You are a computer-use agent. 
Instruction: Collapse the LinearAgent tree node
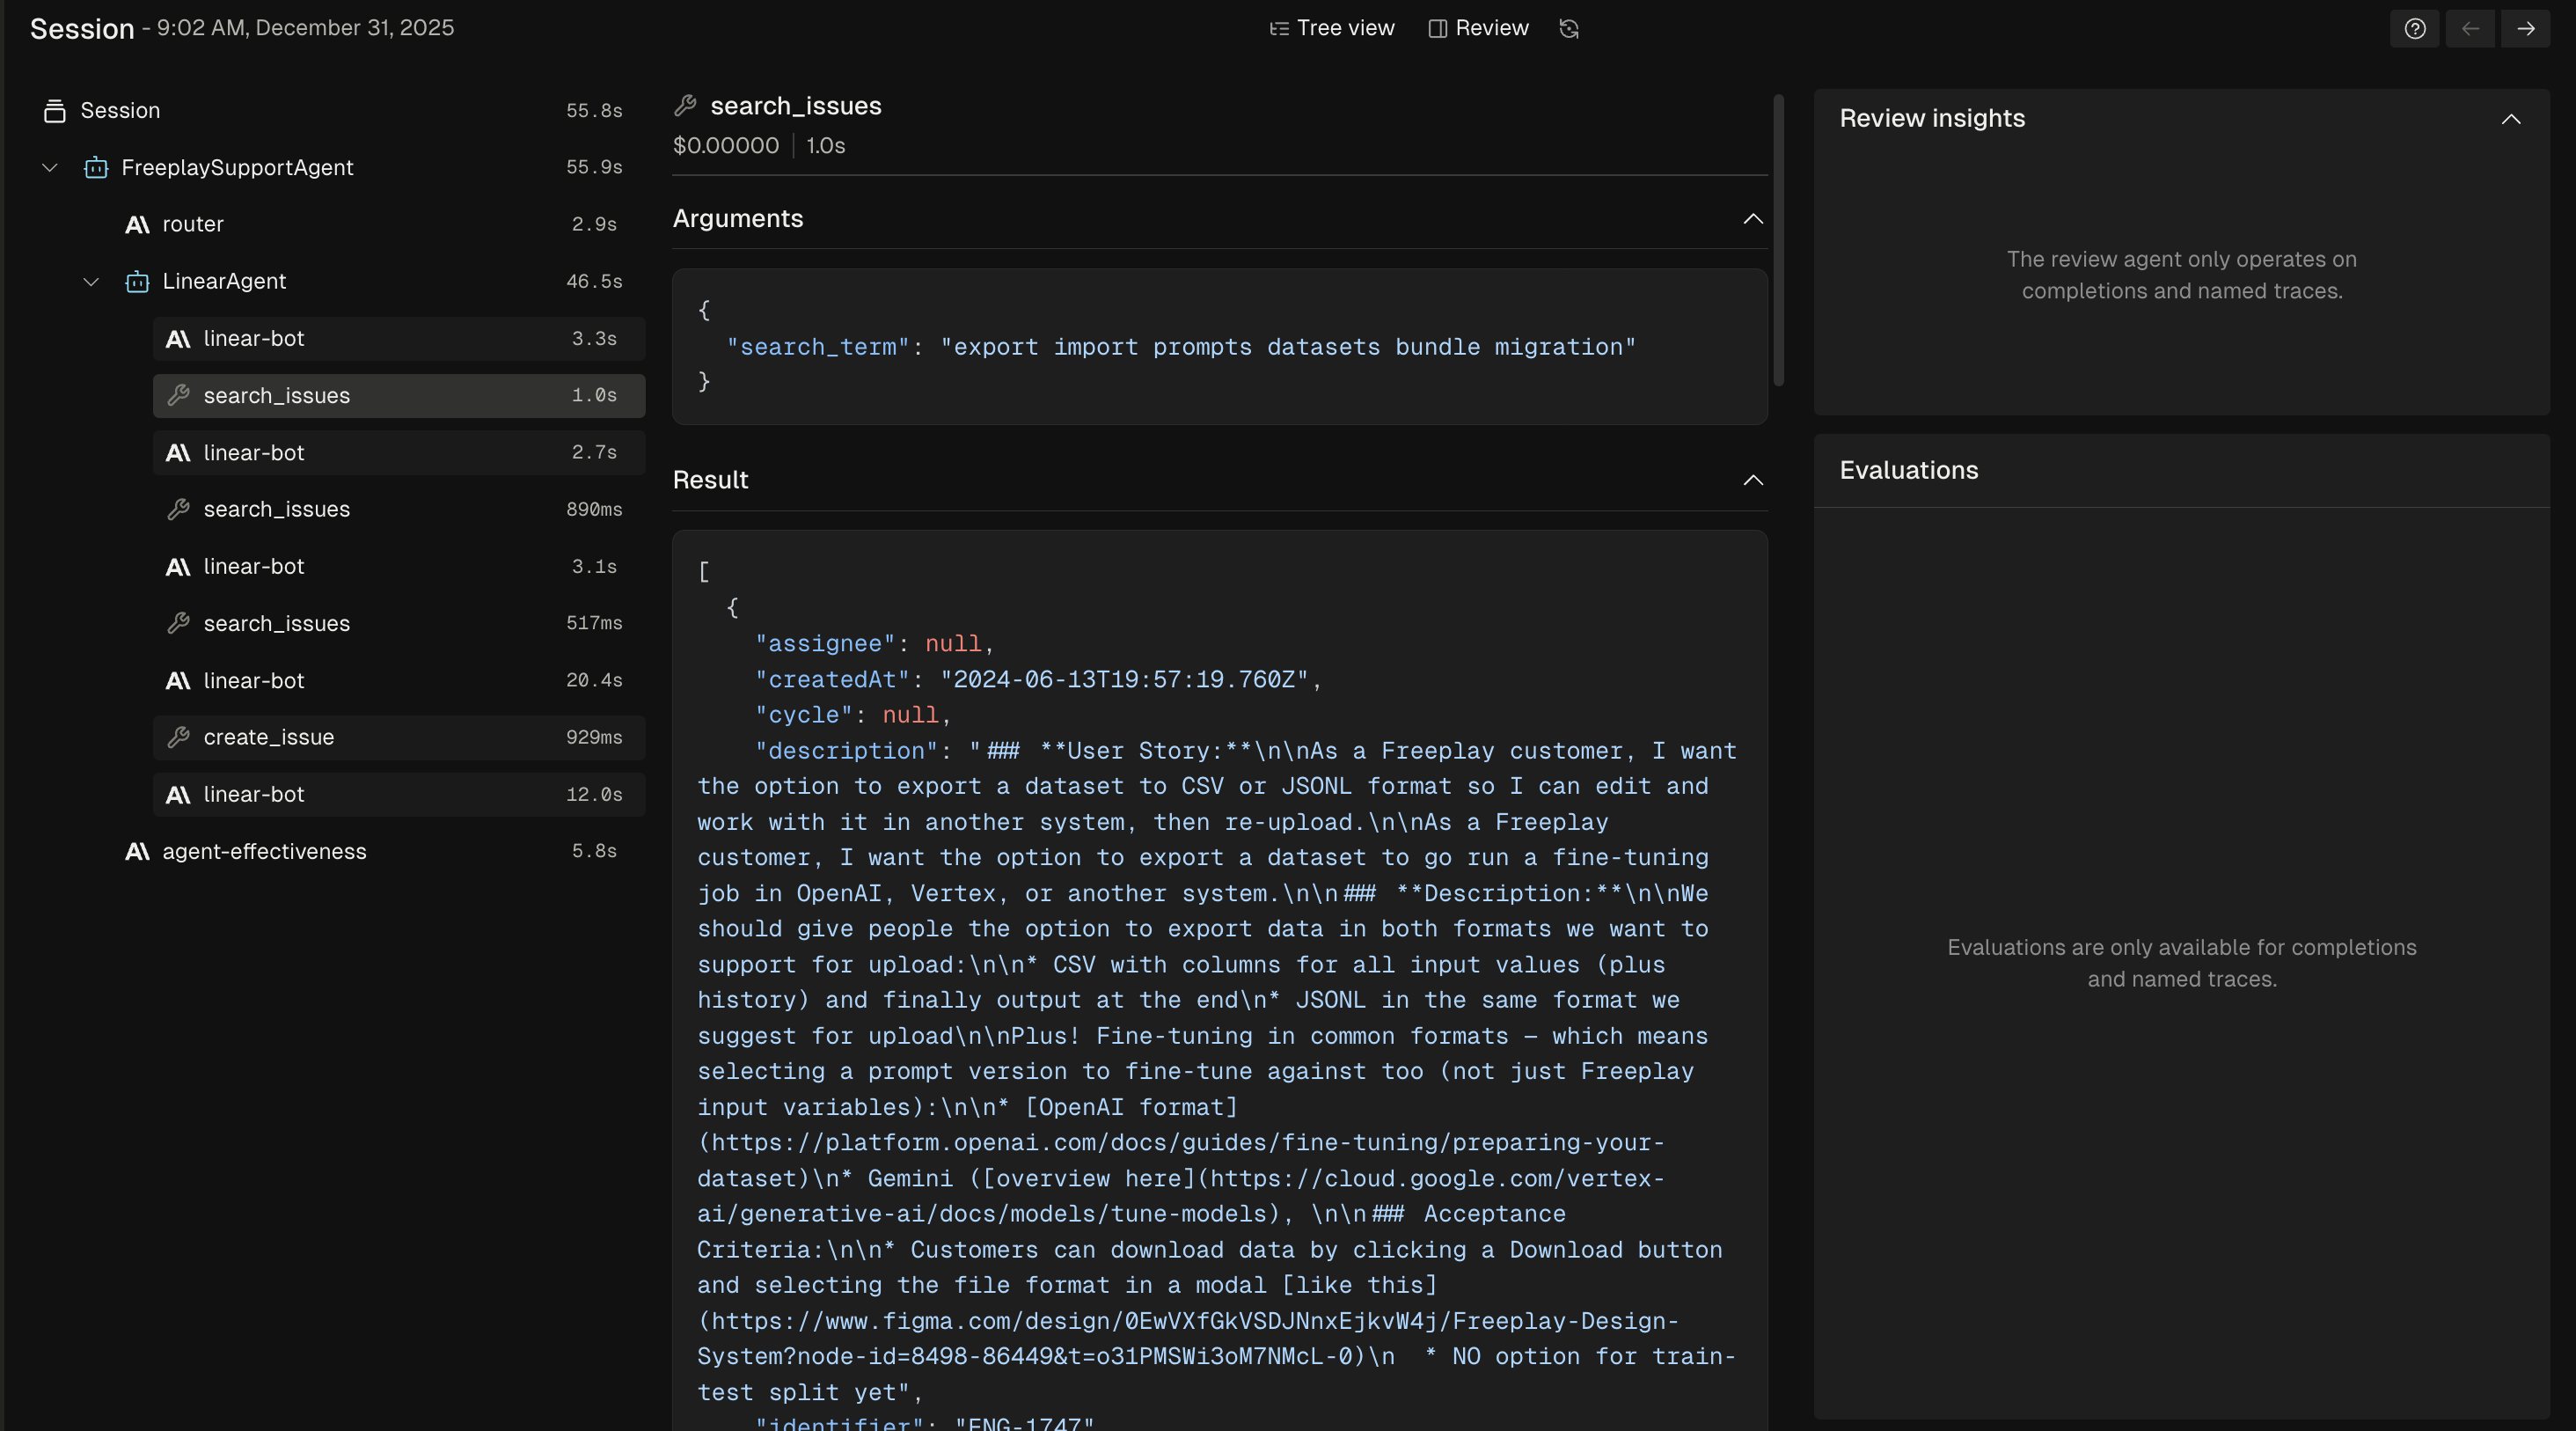pos(91,281)
